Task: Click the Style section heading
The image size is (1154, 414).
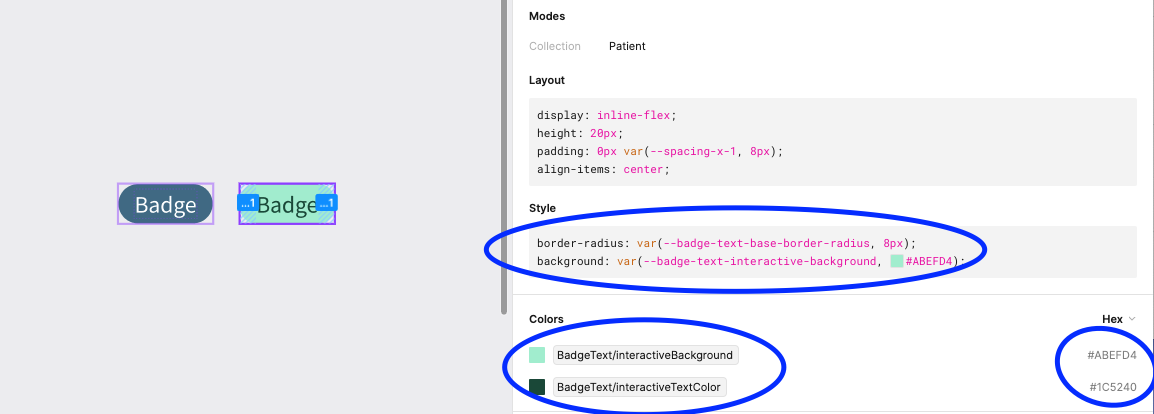Action: pyautogui.click(x=542, y=208)
